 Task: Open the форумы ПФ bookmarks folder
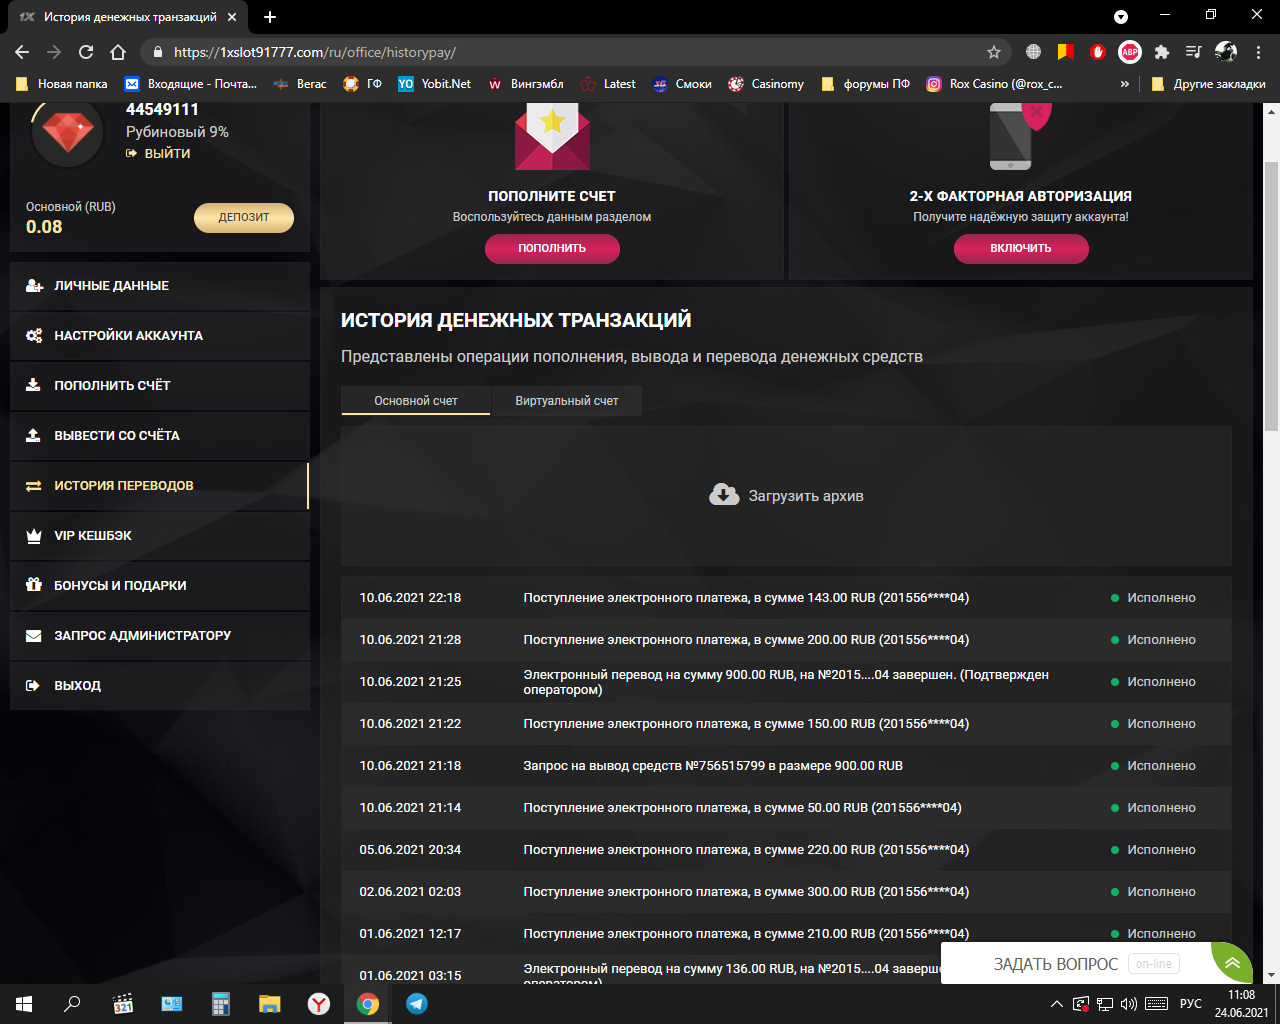click(x=866, y=84)
